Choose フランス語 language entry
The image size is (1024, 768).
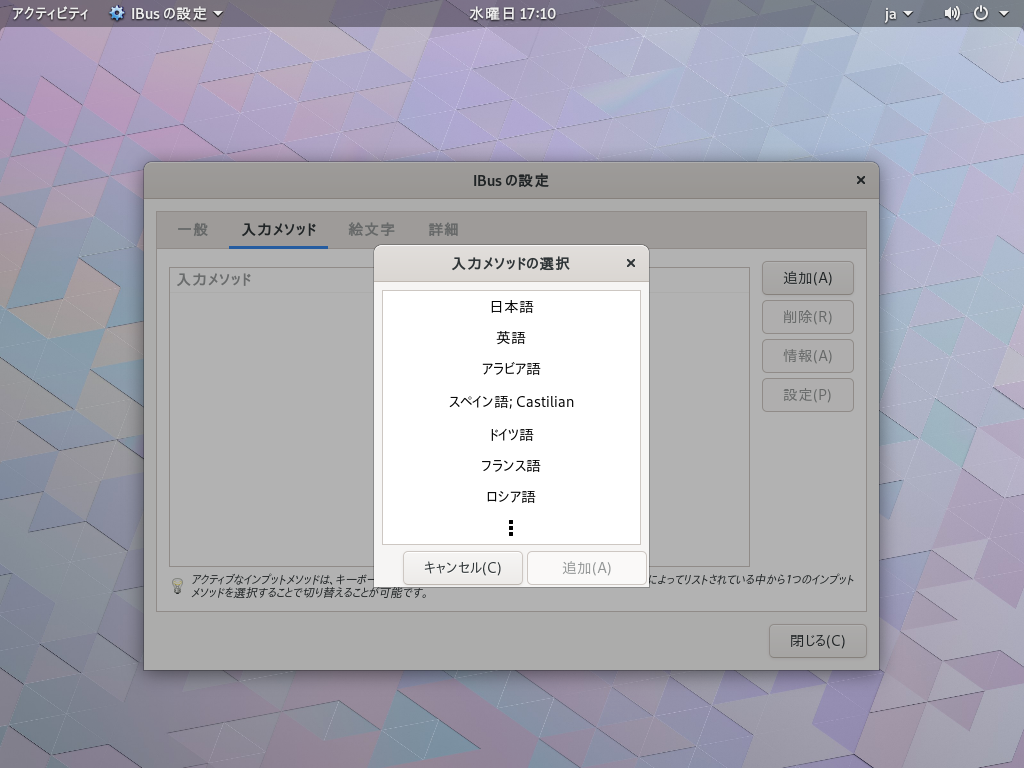(511, 466)
